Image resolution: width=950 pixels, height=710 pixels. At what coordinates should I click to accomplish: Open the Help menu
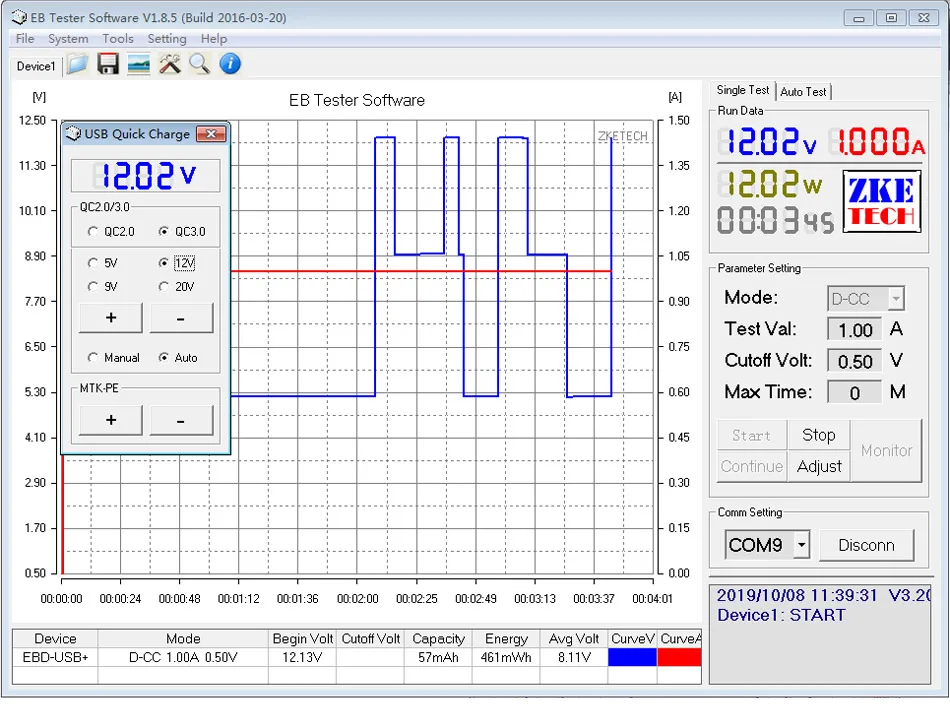click(214, 39)
